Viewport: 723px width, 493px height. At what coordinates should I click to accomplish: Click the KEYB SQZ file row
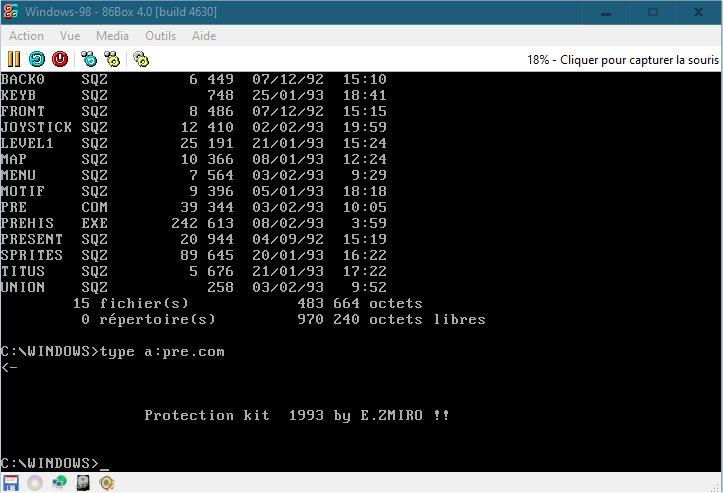coord(194,95)
